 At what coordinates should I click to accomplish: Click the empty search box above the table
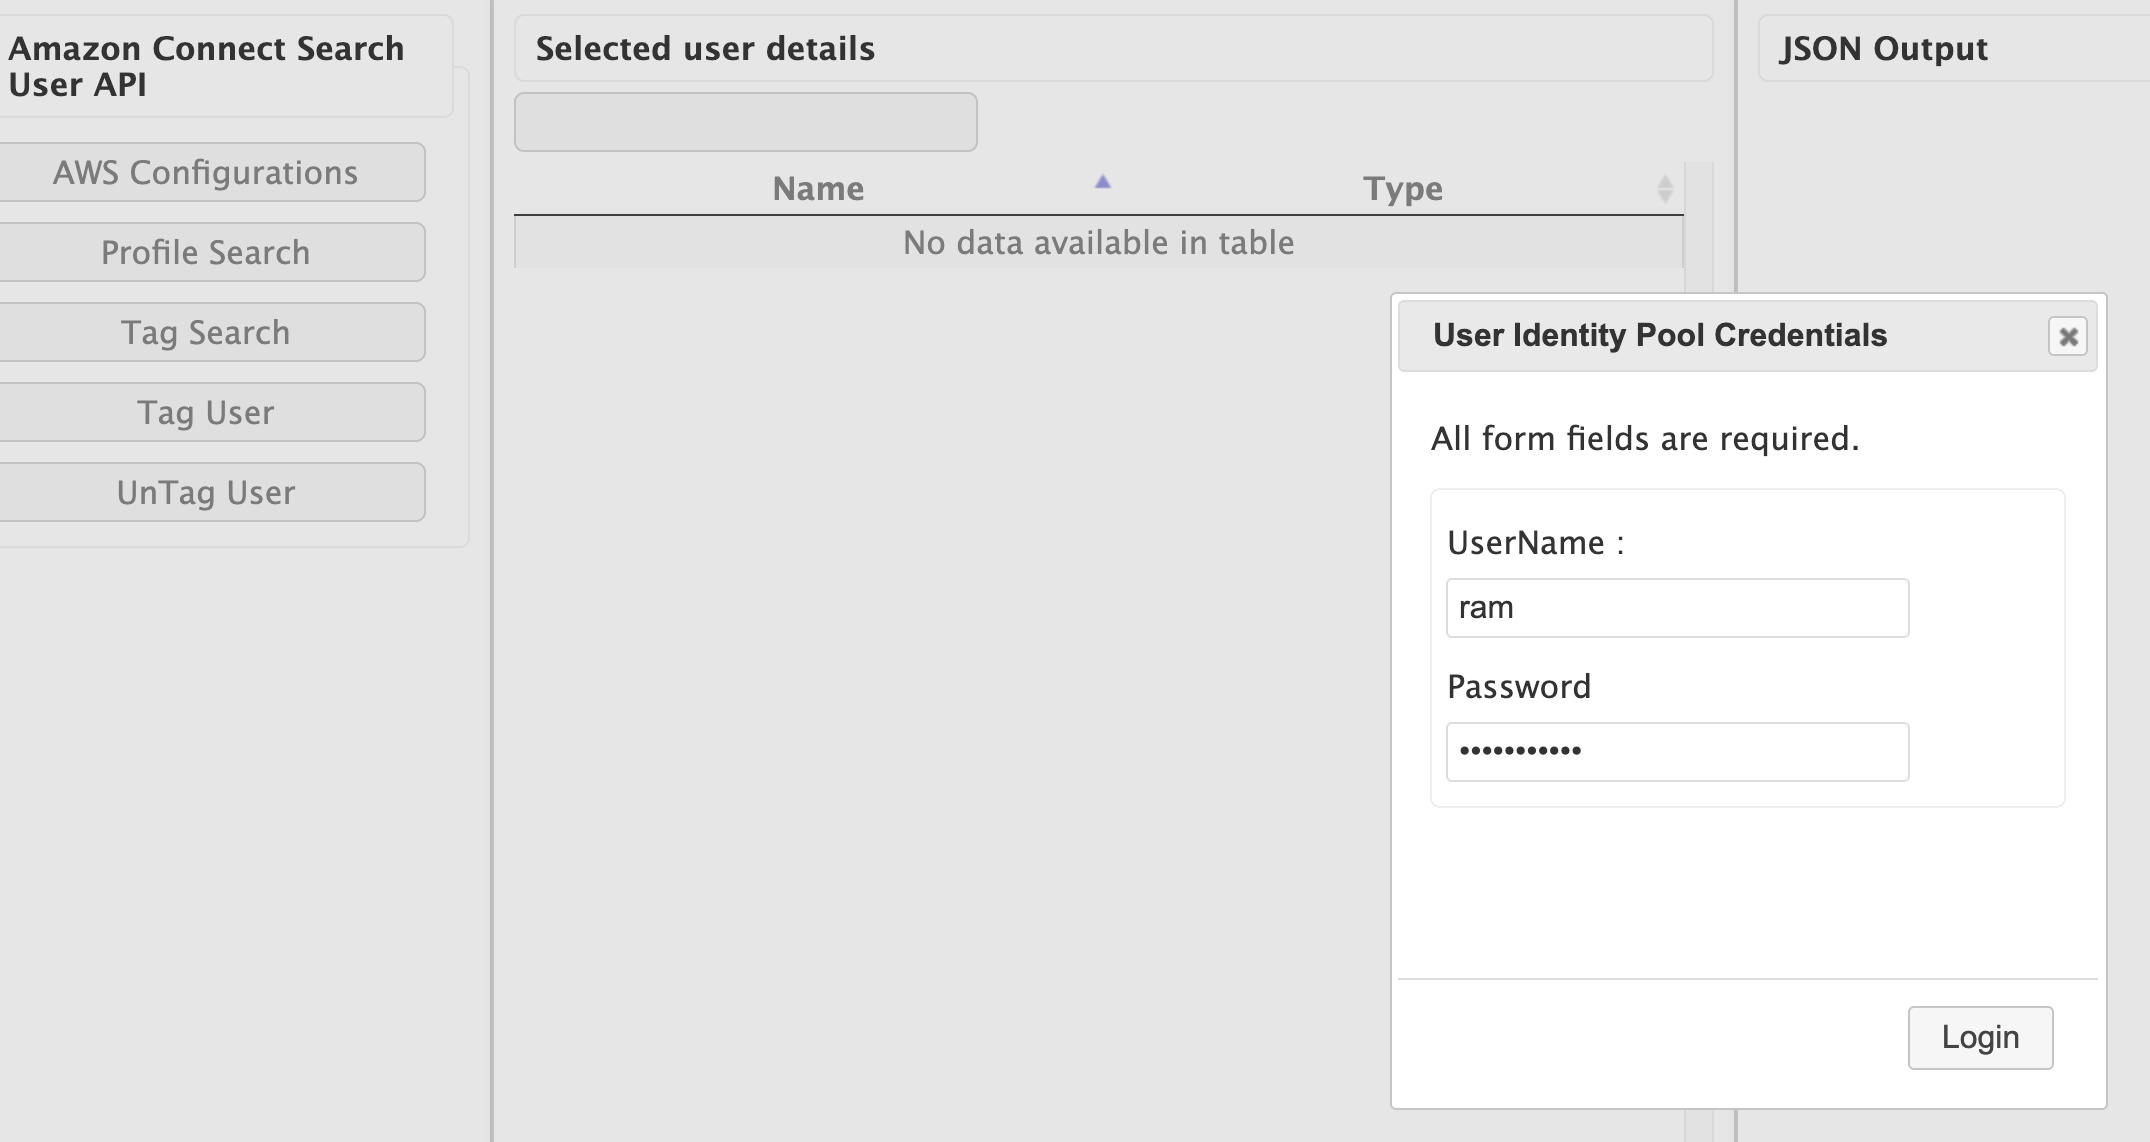pos(745,121)
